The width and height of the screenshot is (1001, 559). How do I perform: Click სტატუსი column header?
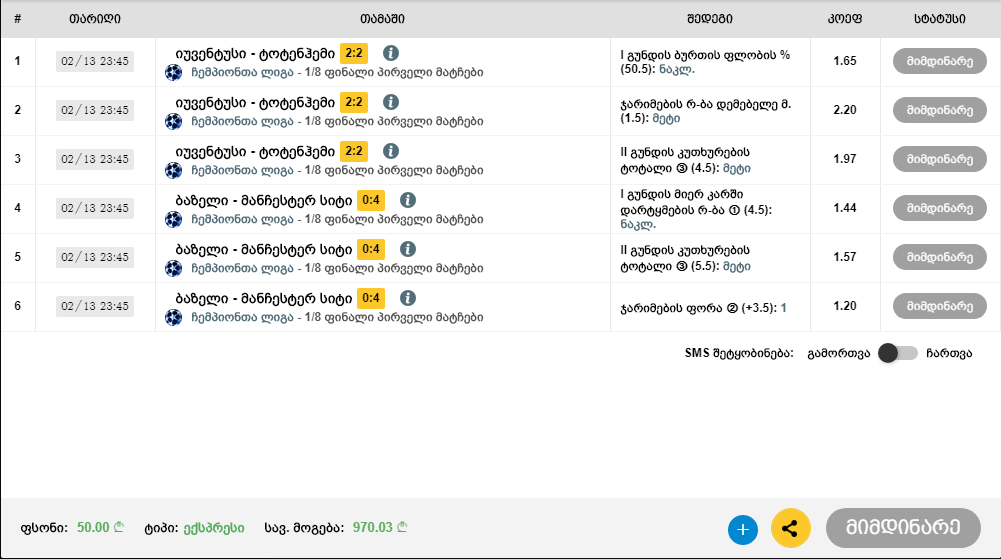coord(940,19)
